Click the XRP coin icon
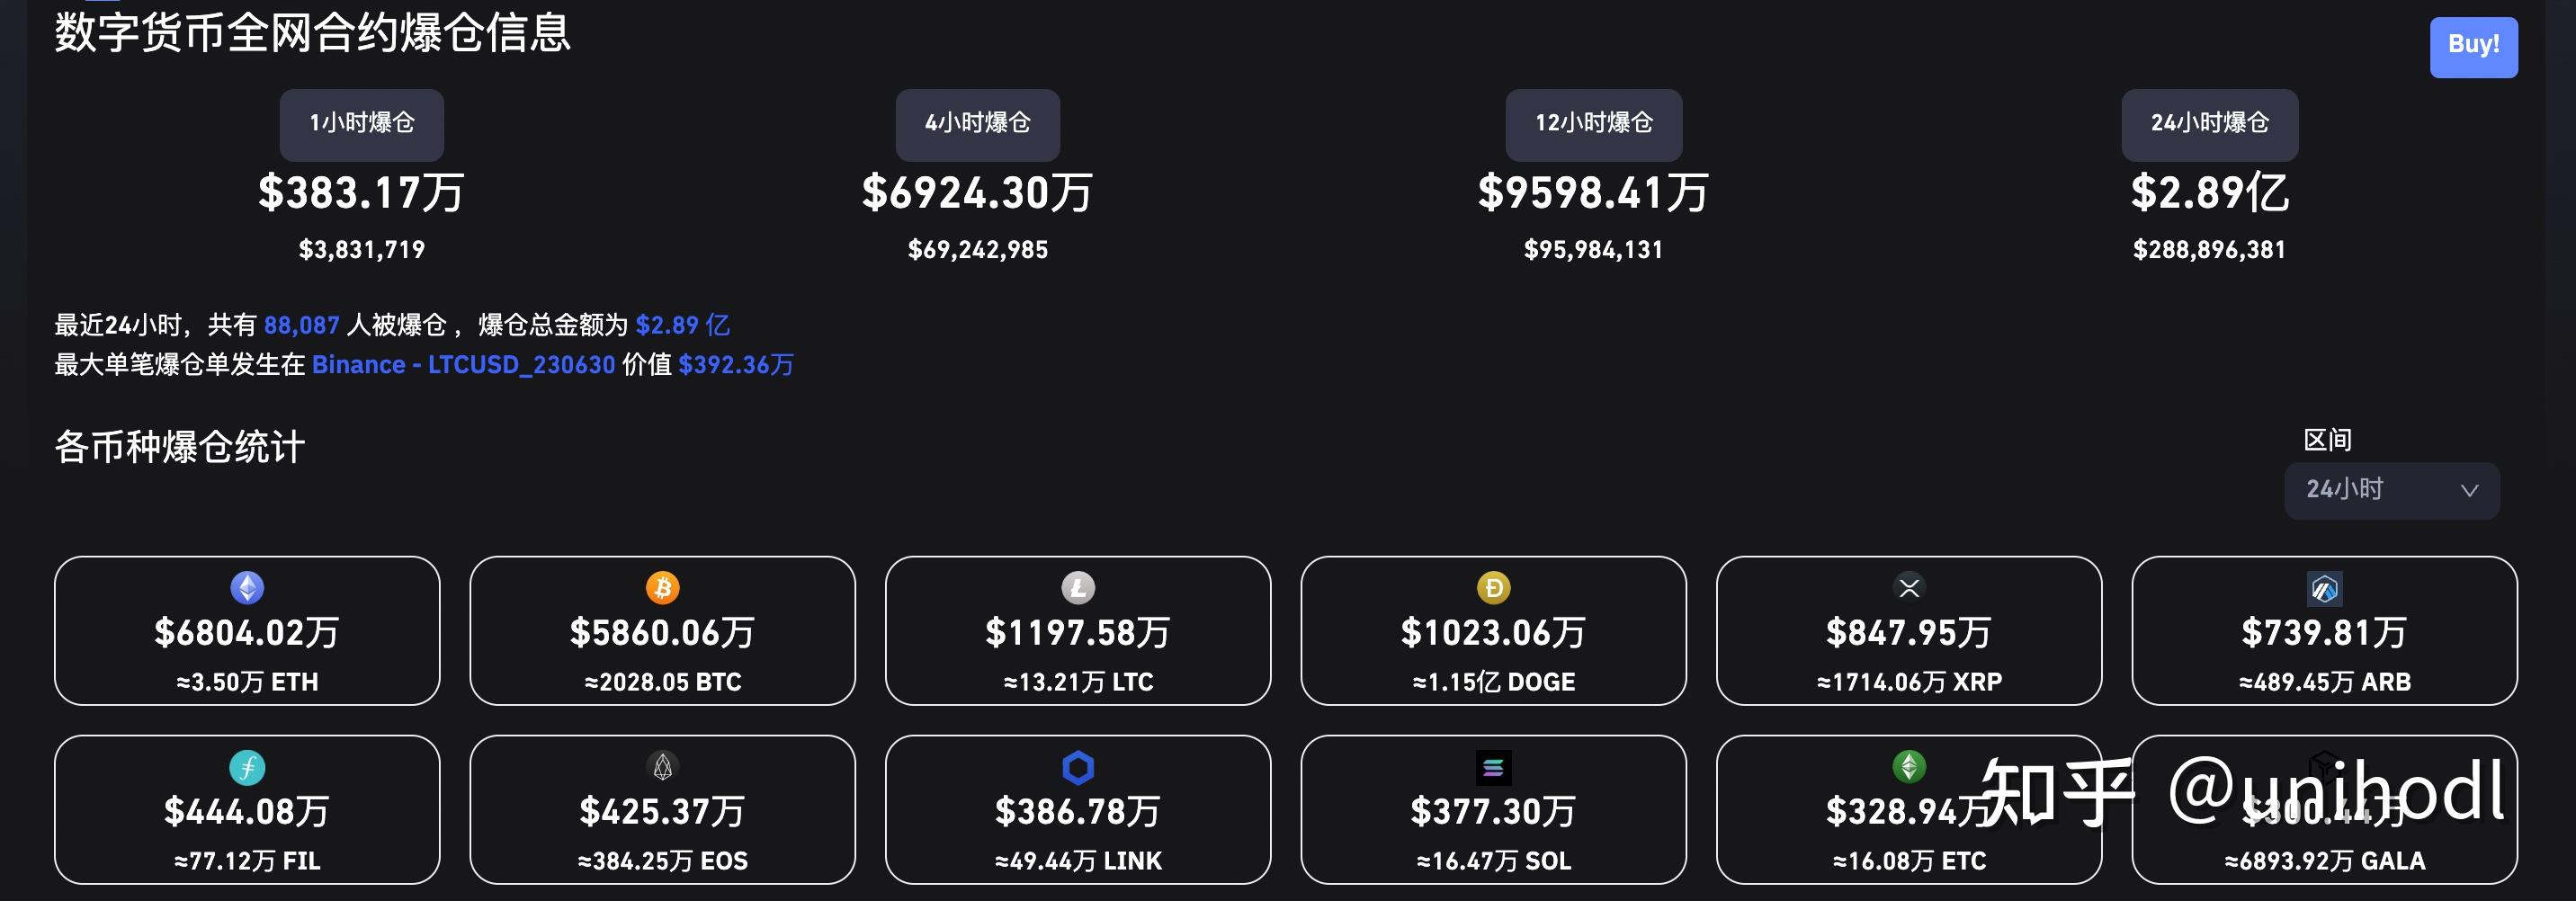This screenshot has width=2576, height=901. [x=1909, y=587]
